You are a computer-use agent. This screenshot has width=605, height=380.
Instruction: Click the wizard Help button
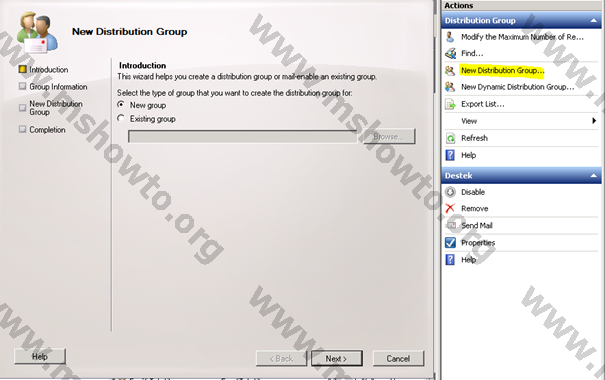tap(40, 356)
